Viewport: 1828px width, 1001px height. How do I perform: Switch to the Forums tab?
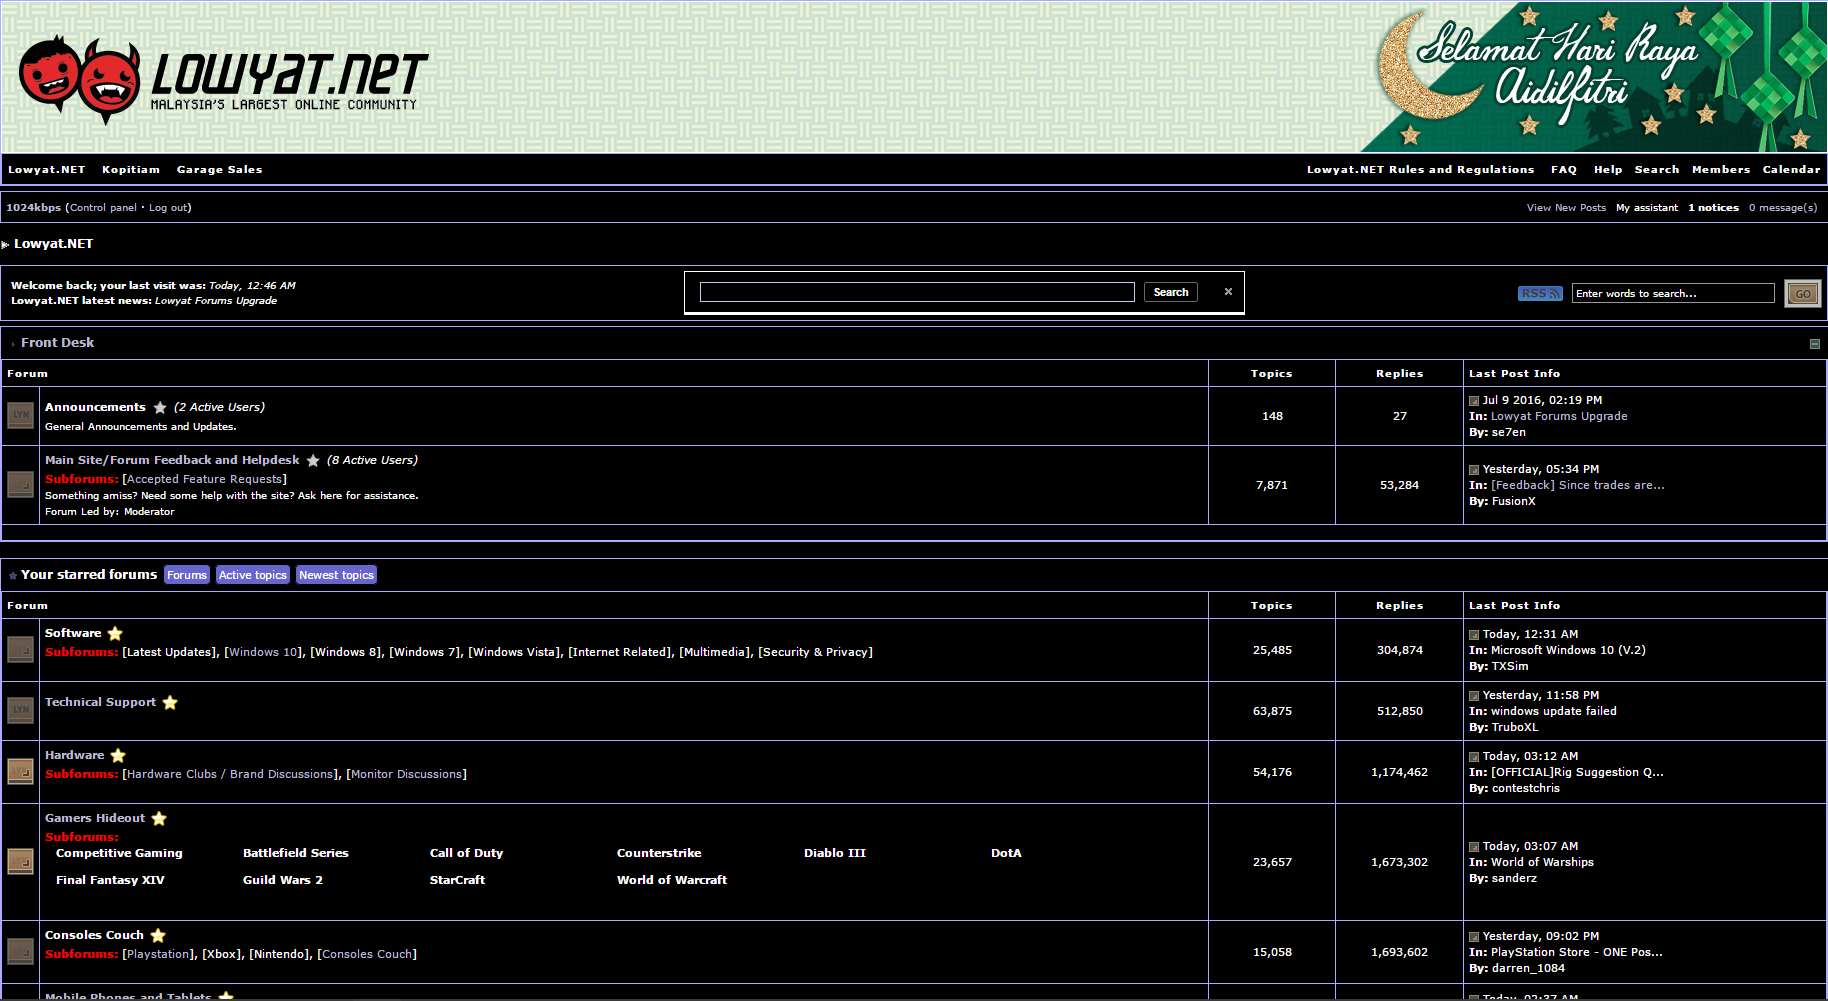point(187,575)
